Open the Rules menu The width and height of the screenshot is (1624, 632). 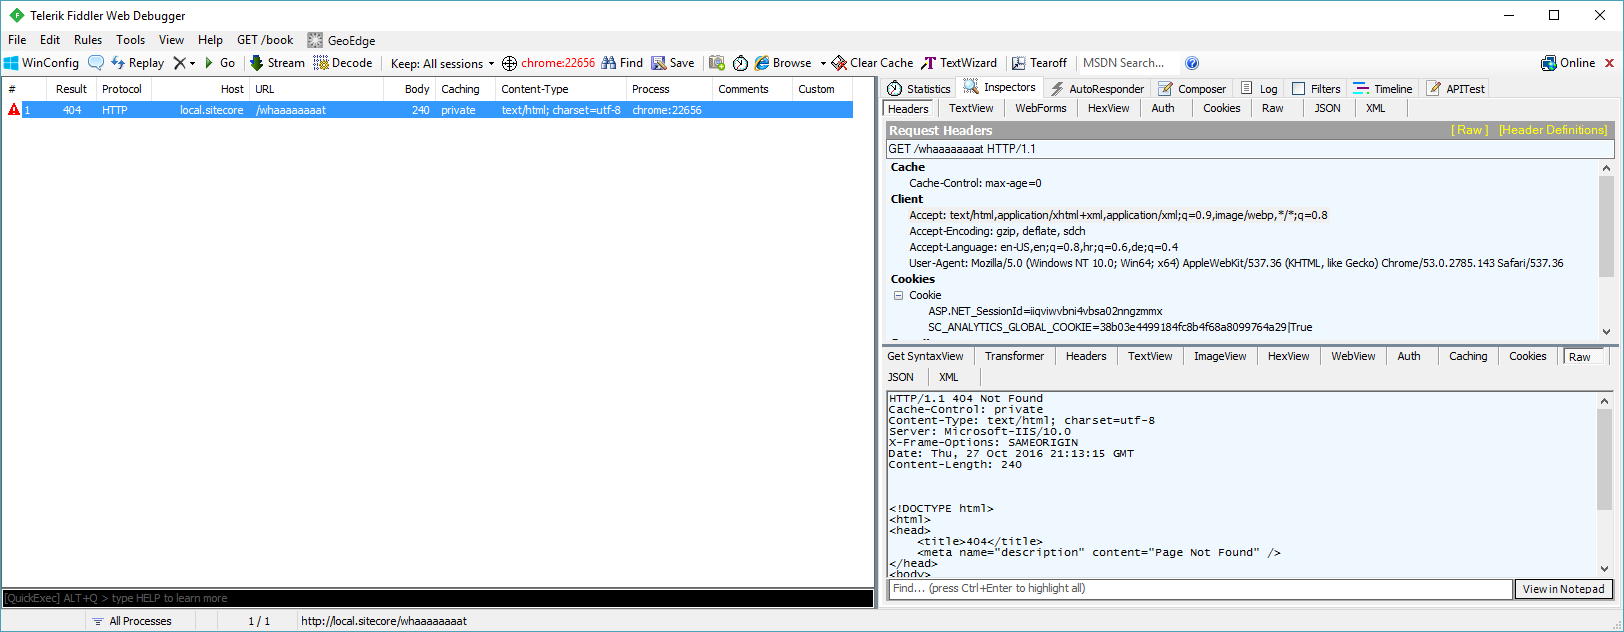pyautogui.click(x=88, y=40)
